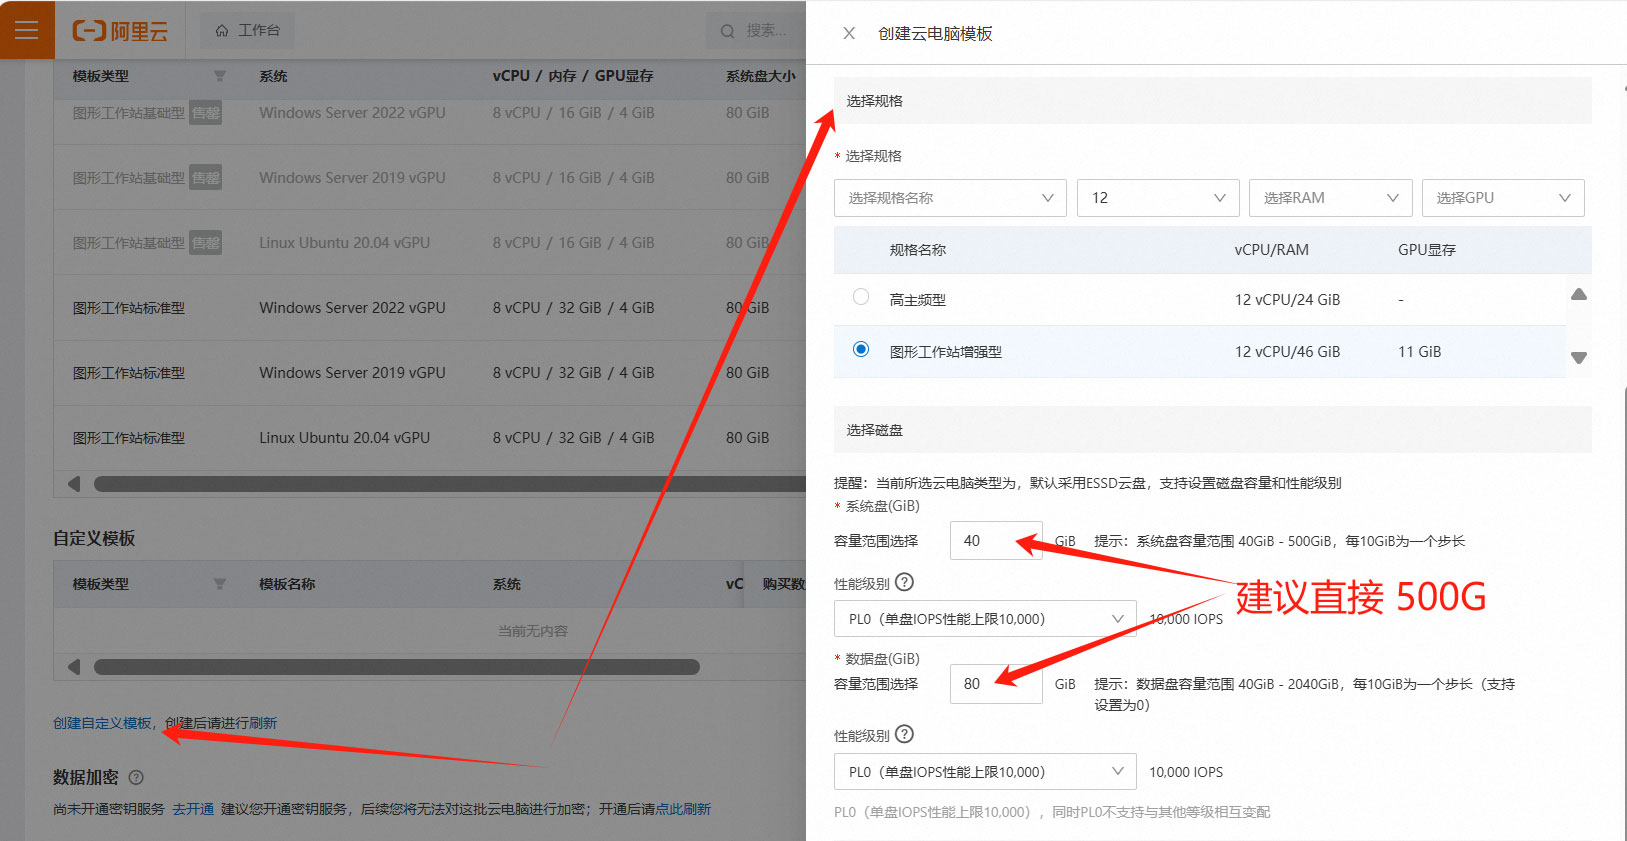
Task: Open data disk PL0 performance dropdown
Action: [x=985, y=772]
